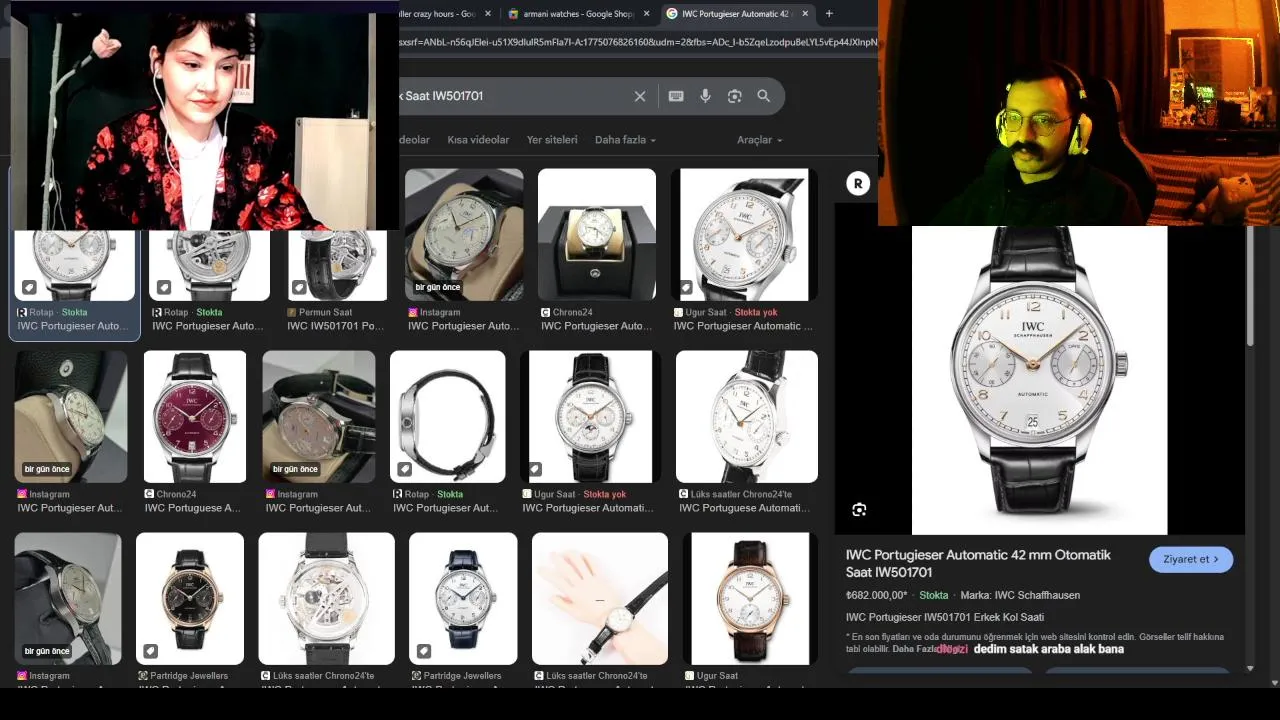Click the shopping tag icon on the moonphase watch

tap(535, 469)
